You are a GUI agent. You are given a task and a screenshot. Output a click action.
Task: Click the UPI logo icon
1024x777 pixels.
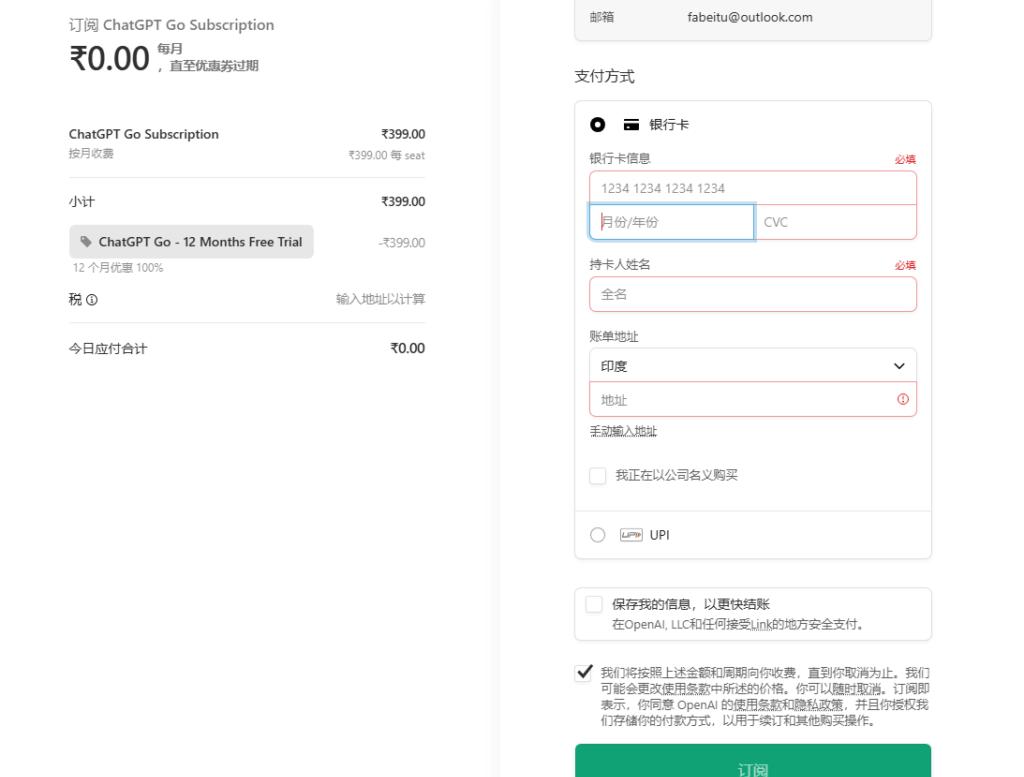pos(630,535)
